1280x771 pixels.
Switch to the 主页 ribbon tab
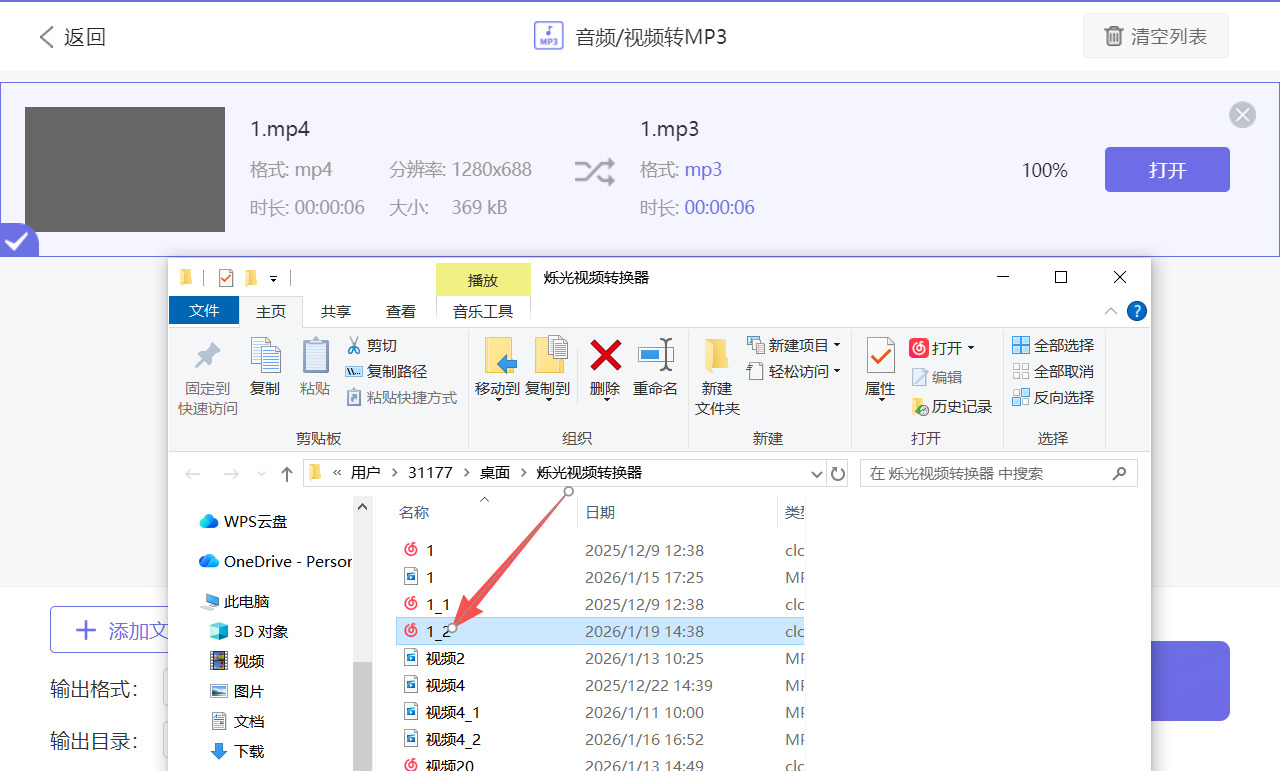pos(271,312)
